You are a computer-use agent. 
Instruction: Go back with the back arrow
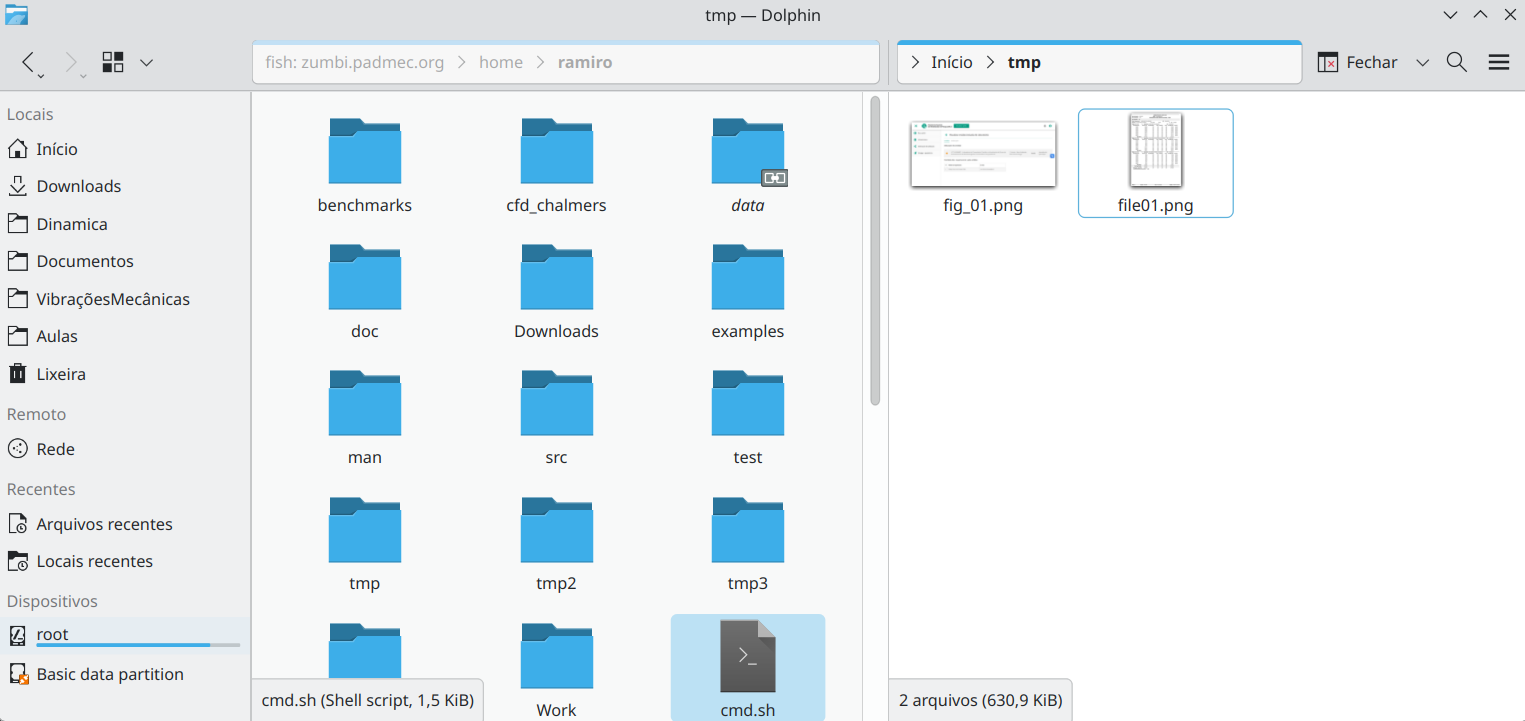pos(30,62)
